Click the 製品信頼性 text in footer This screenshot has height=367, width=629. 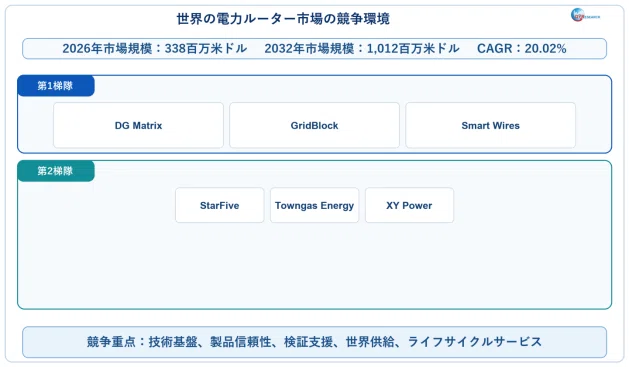241,342
